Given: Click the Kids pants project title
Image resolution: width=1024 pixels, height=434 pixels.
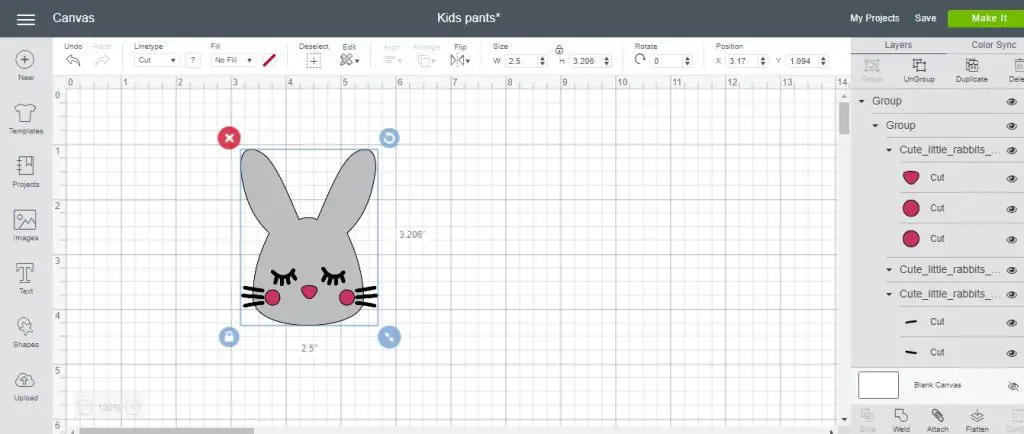Looking at the screenshot, I should 469,18.
